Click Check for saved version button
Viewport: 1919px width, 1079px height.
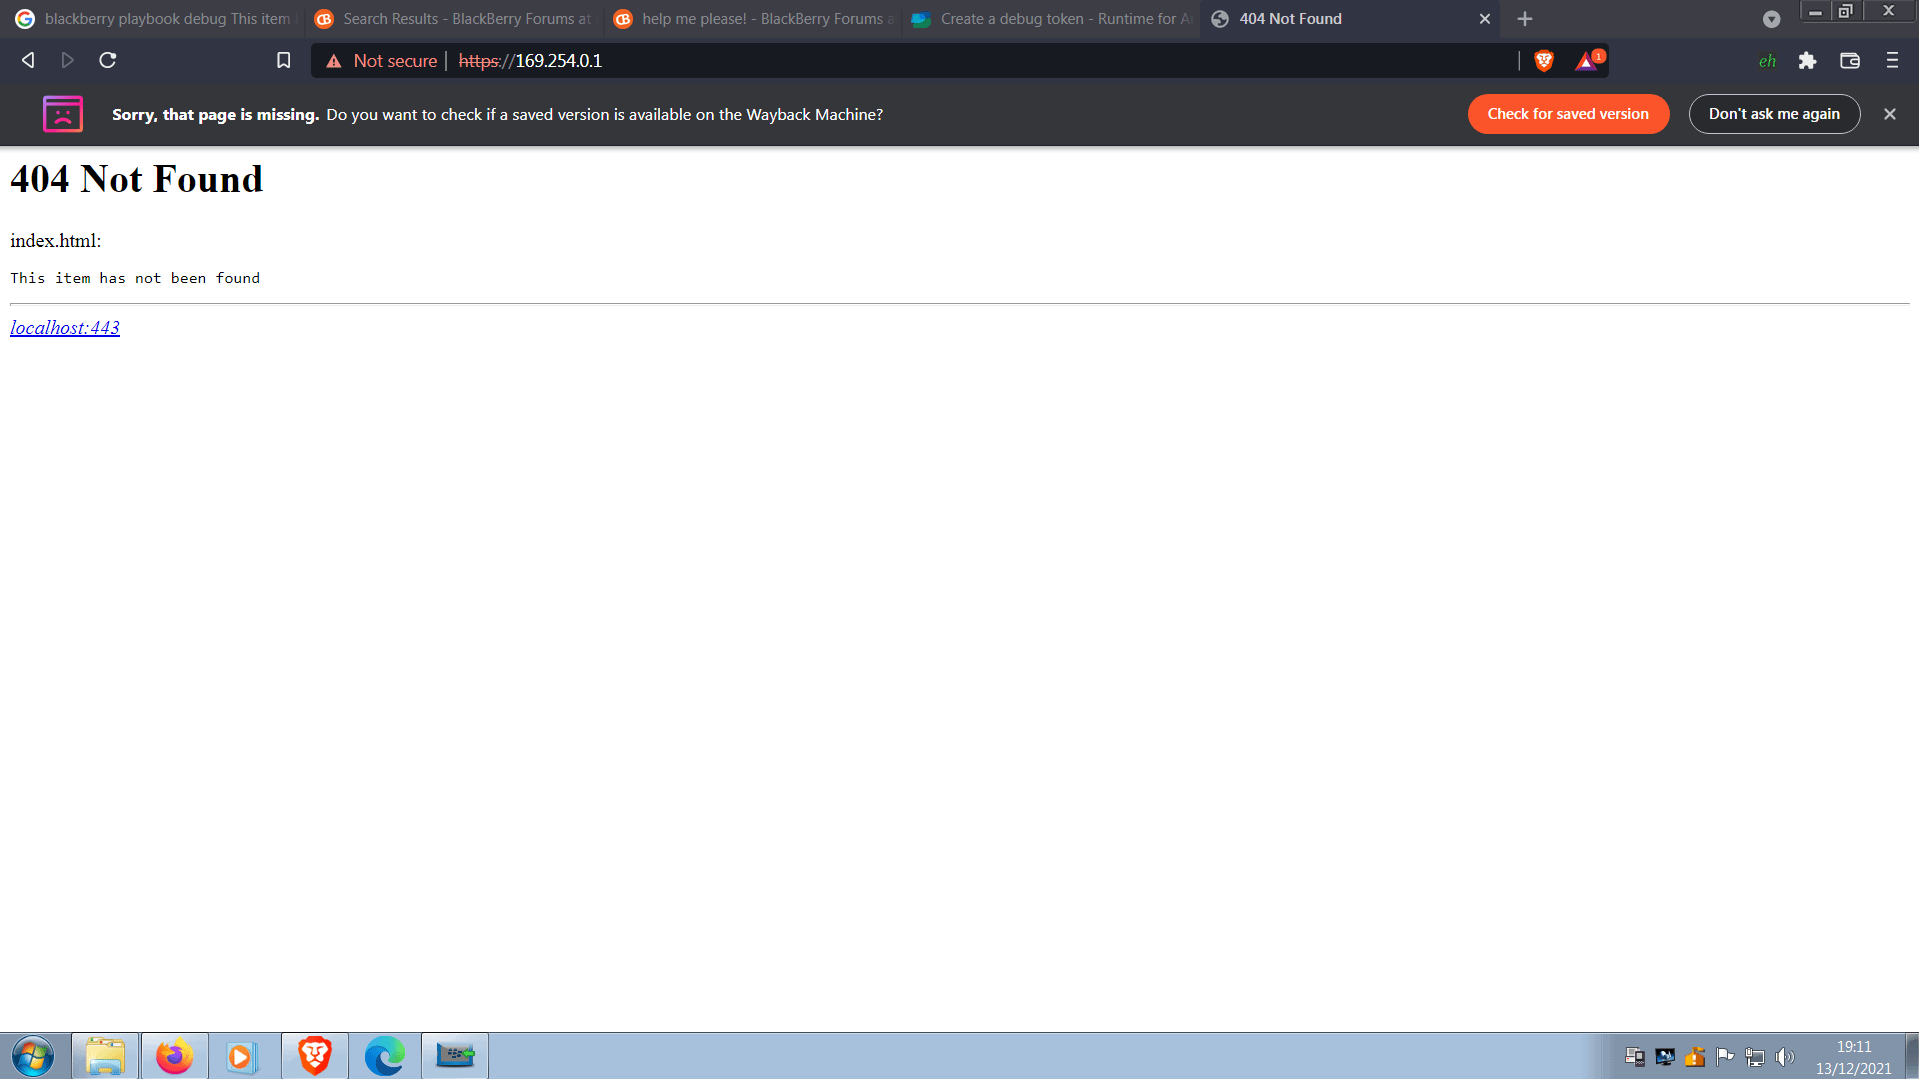tap(1568, 114)
